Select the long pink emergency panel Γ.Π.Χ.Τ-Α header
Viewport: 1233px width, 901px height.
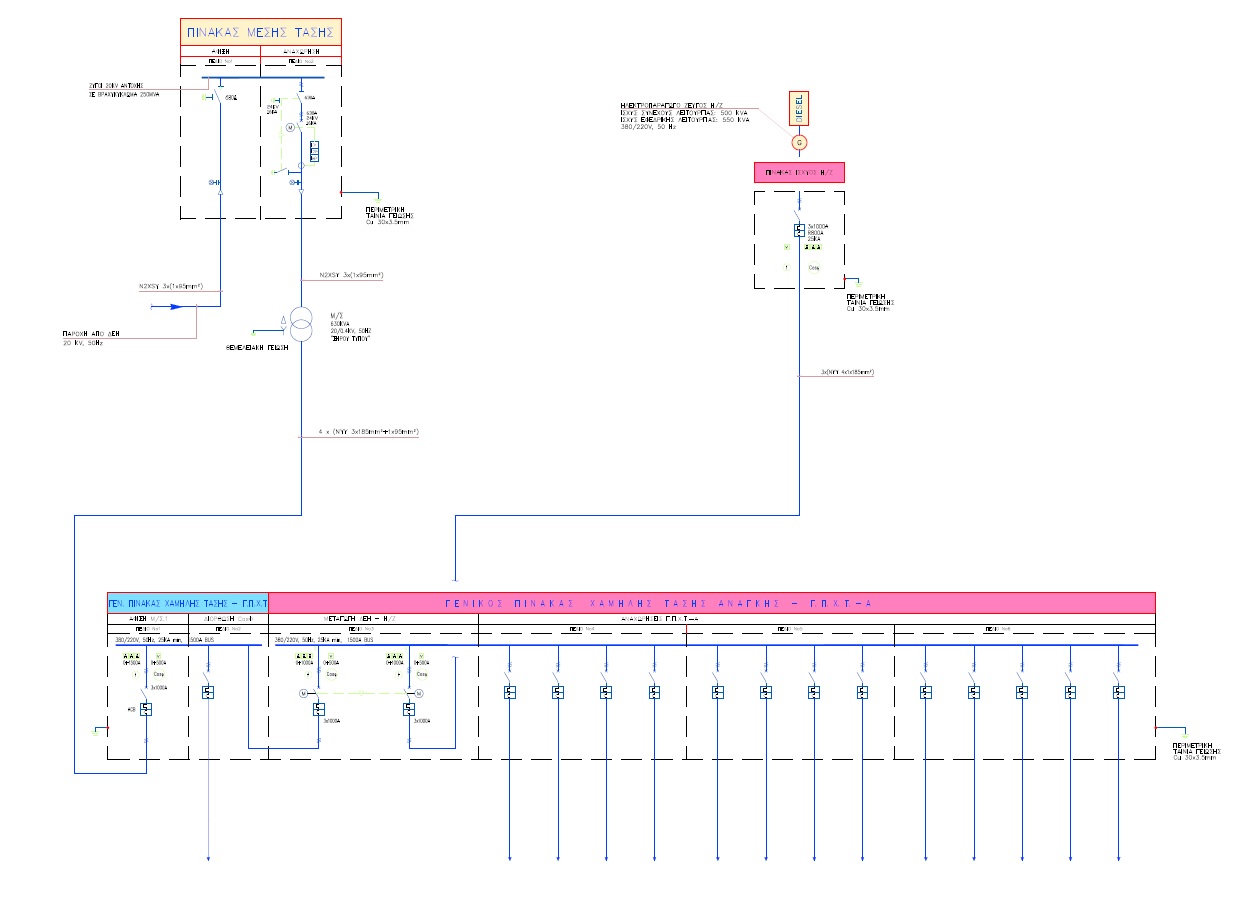point(712,603)
